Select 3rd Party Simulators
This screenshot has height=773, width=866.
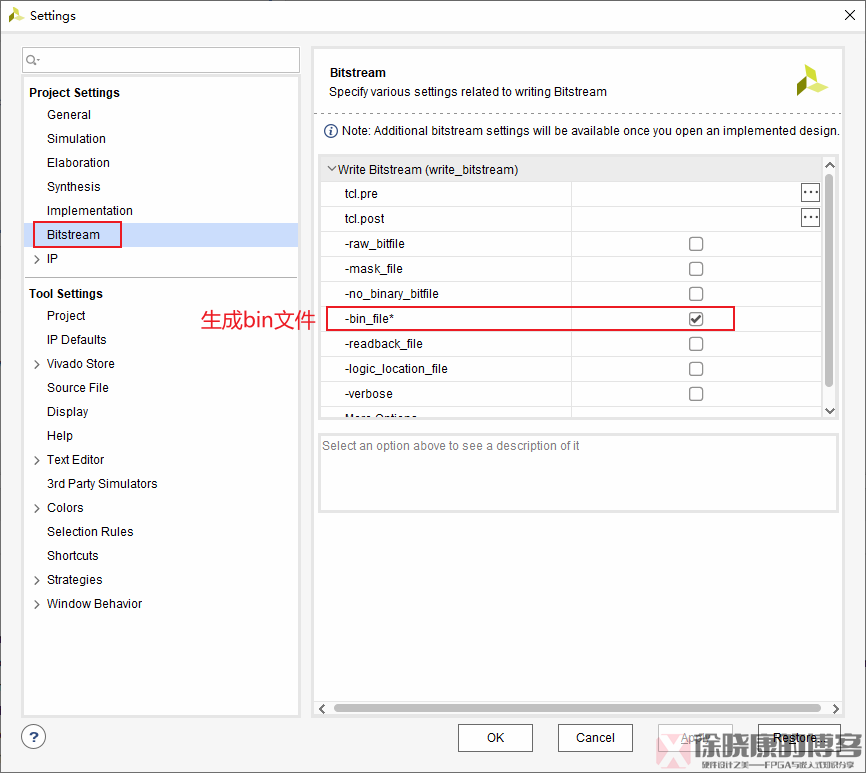(102, 484)
